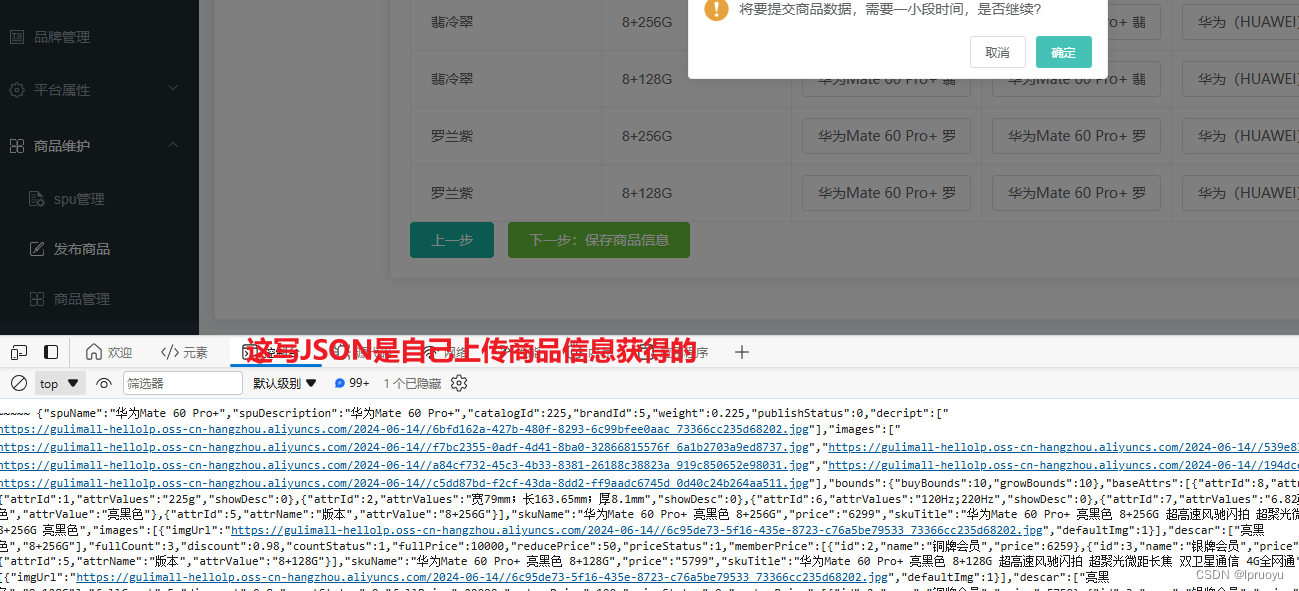Screen dimensions: 1299x591
Task: Expand the 平台属性 submenu chevron
Action: pos(173,89)
